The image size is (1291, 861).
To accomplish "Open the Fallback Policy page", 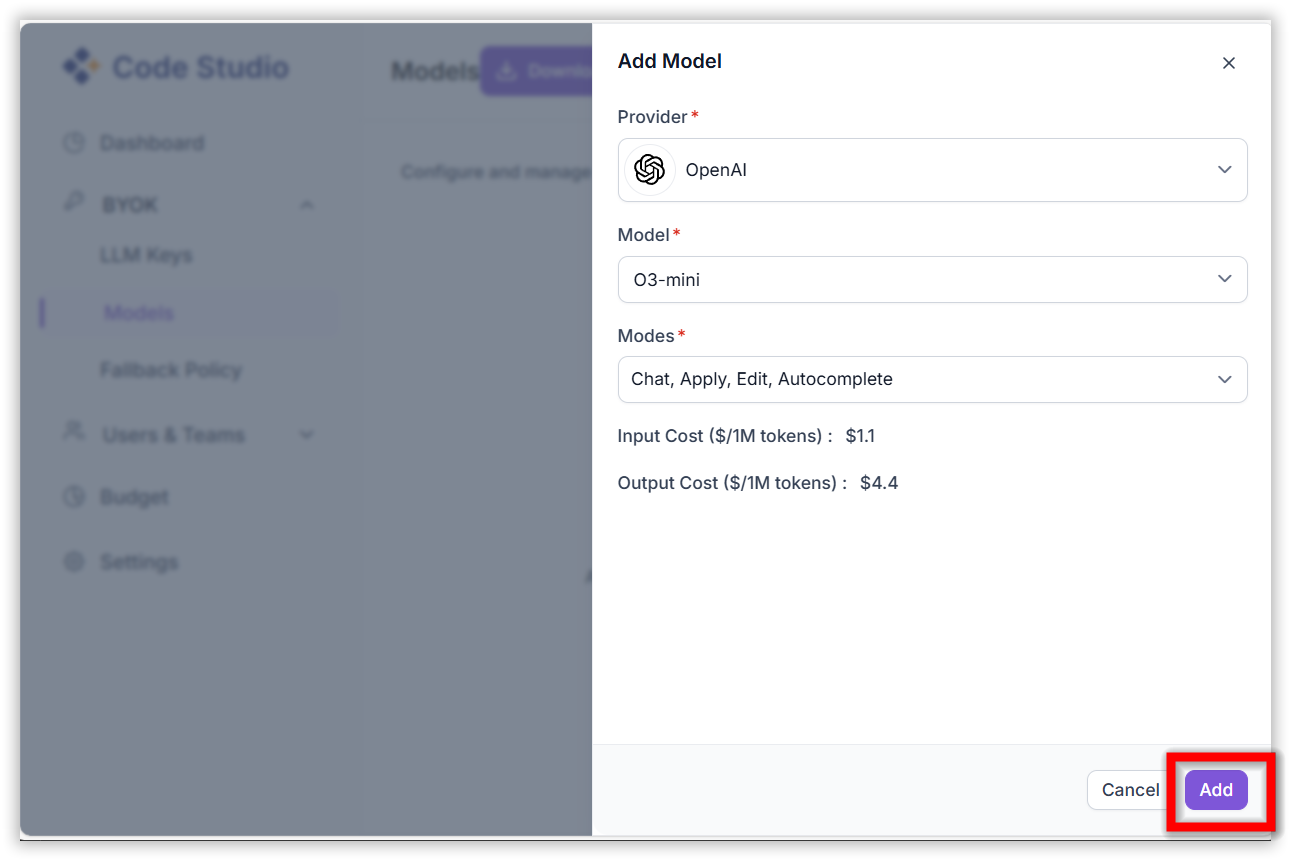I will [x=170, y=369].
